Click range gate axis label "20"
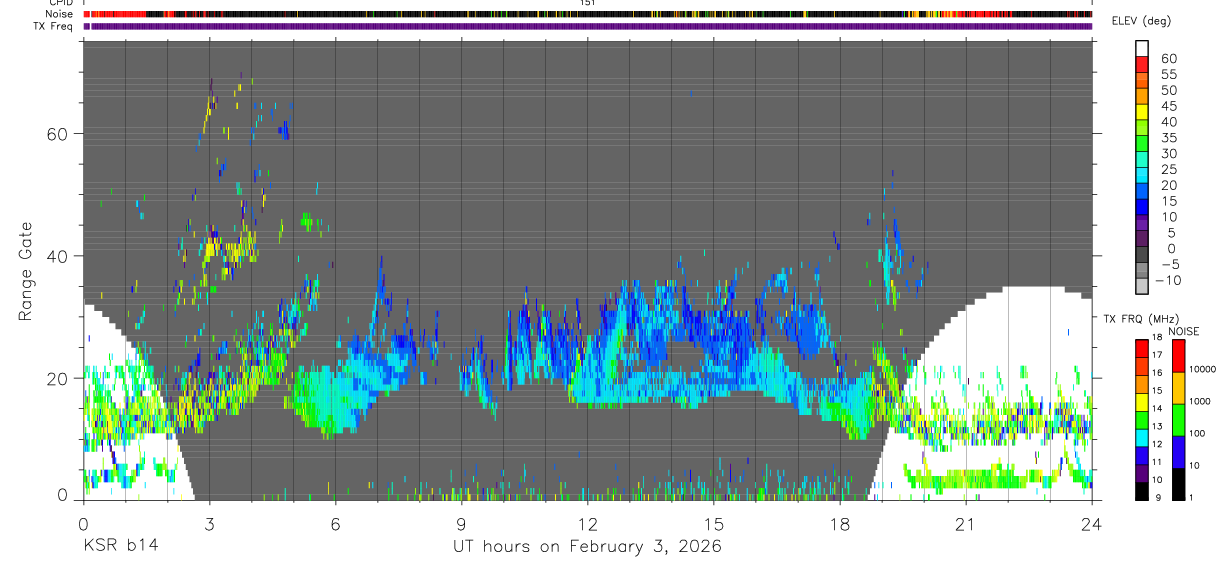This screenshot has height=567, width=1228. 59,378
